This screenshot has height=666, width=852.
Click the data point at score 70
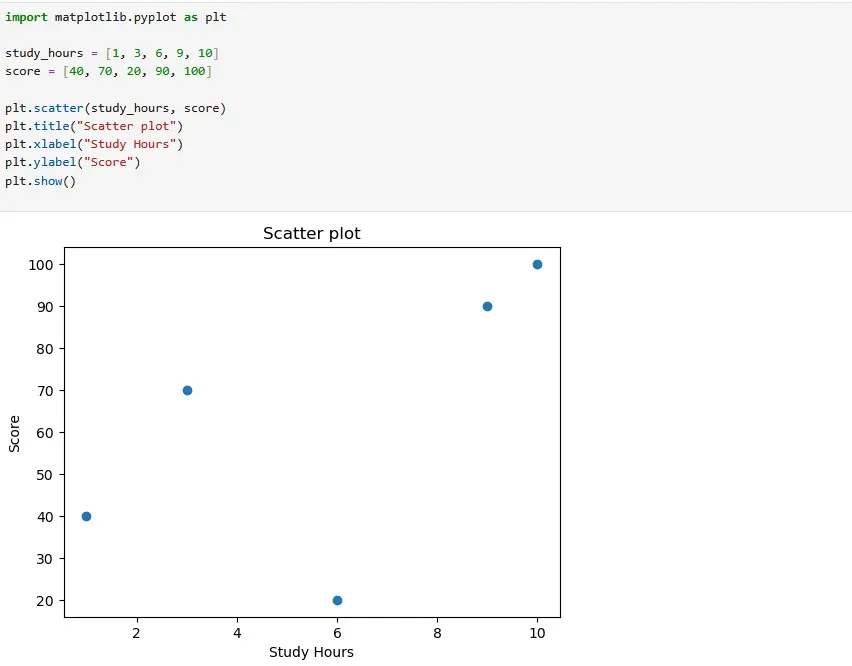tap(186, 390)
